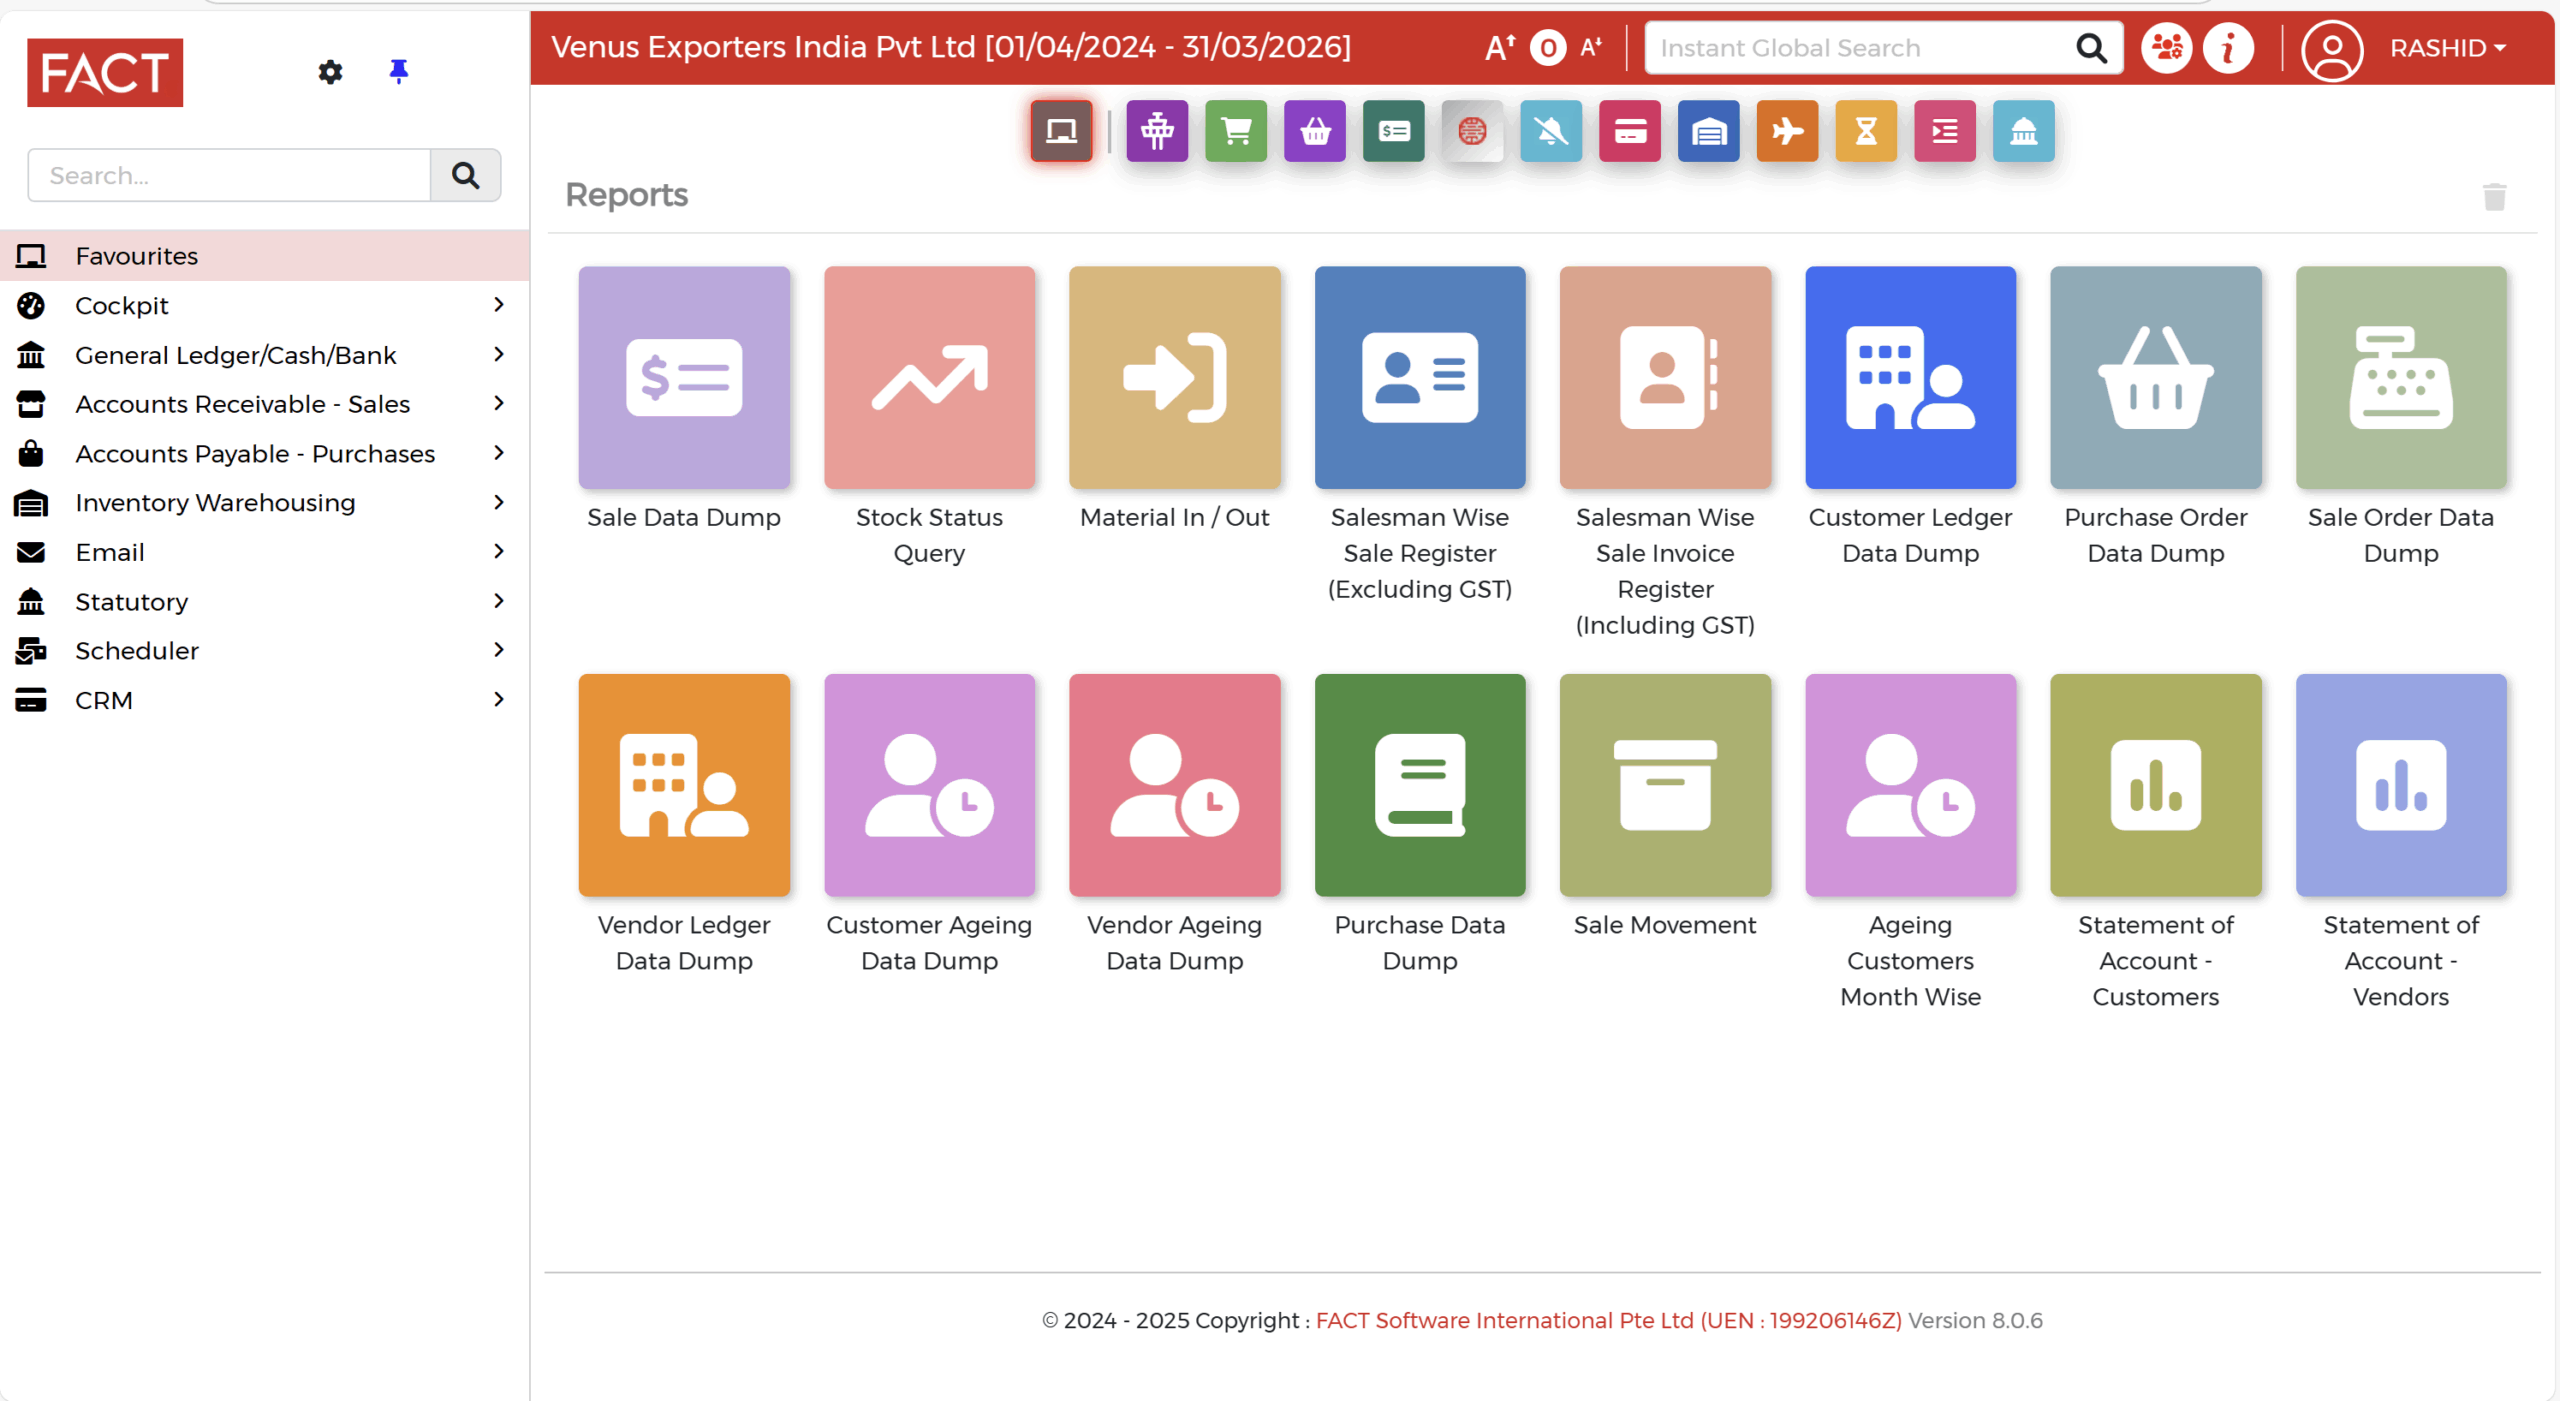Open Vendor Ledger Data Dump tile
2560x1401 pixels.
[684, 785]
